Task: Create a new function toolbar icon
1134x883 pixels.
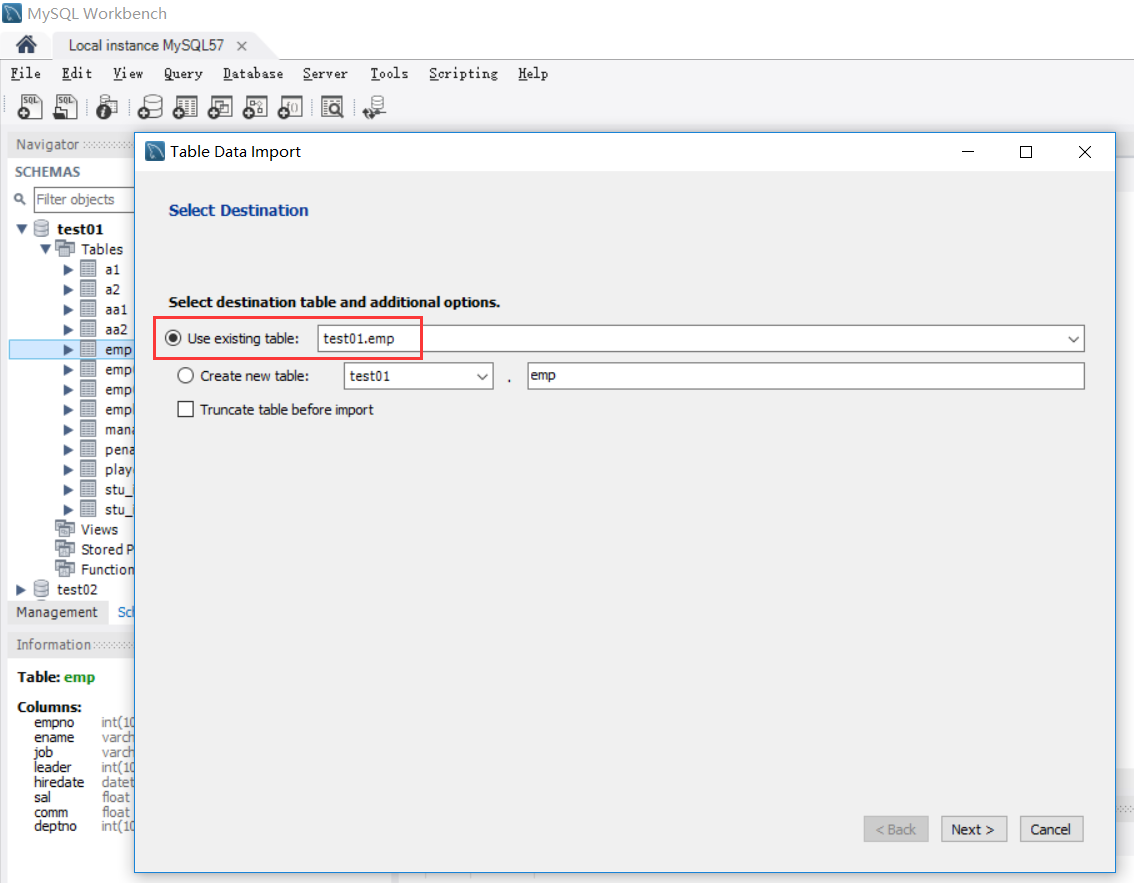Action: [290, 107]
